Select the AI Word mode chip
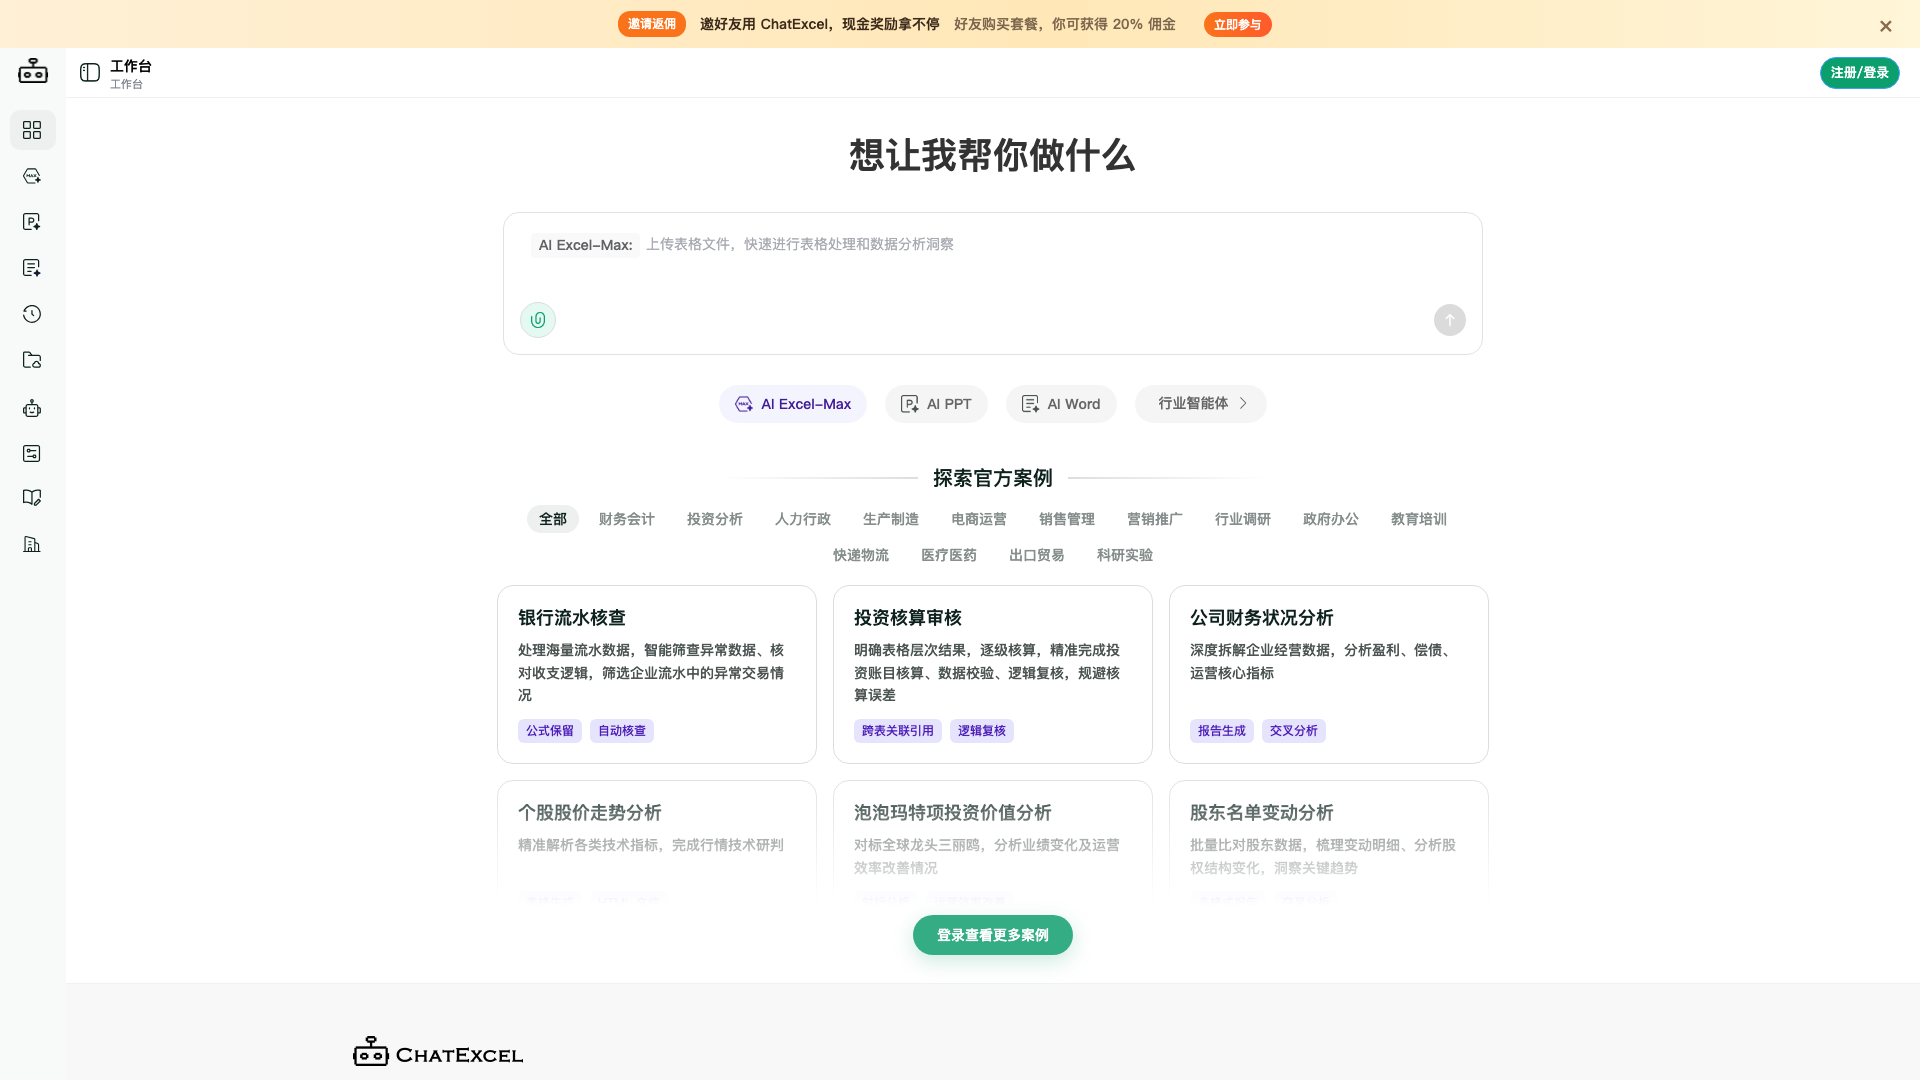Viewport: 1920px width, 1080px height. (1061, 404)
